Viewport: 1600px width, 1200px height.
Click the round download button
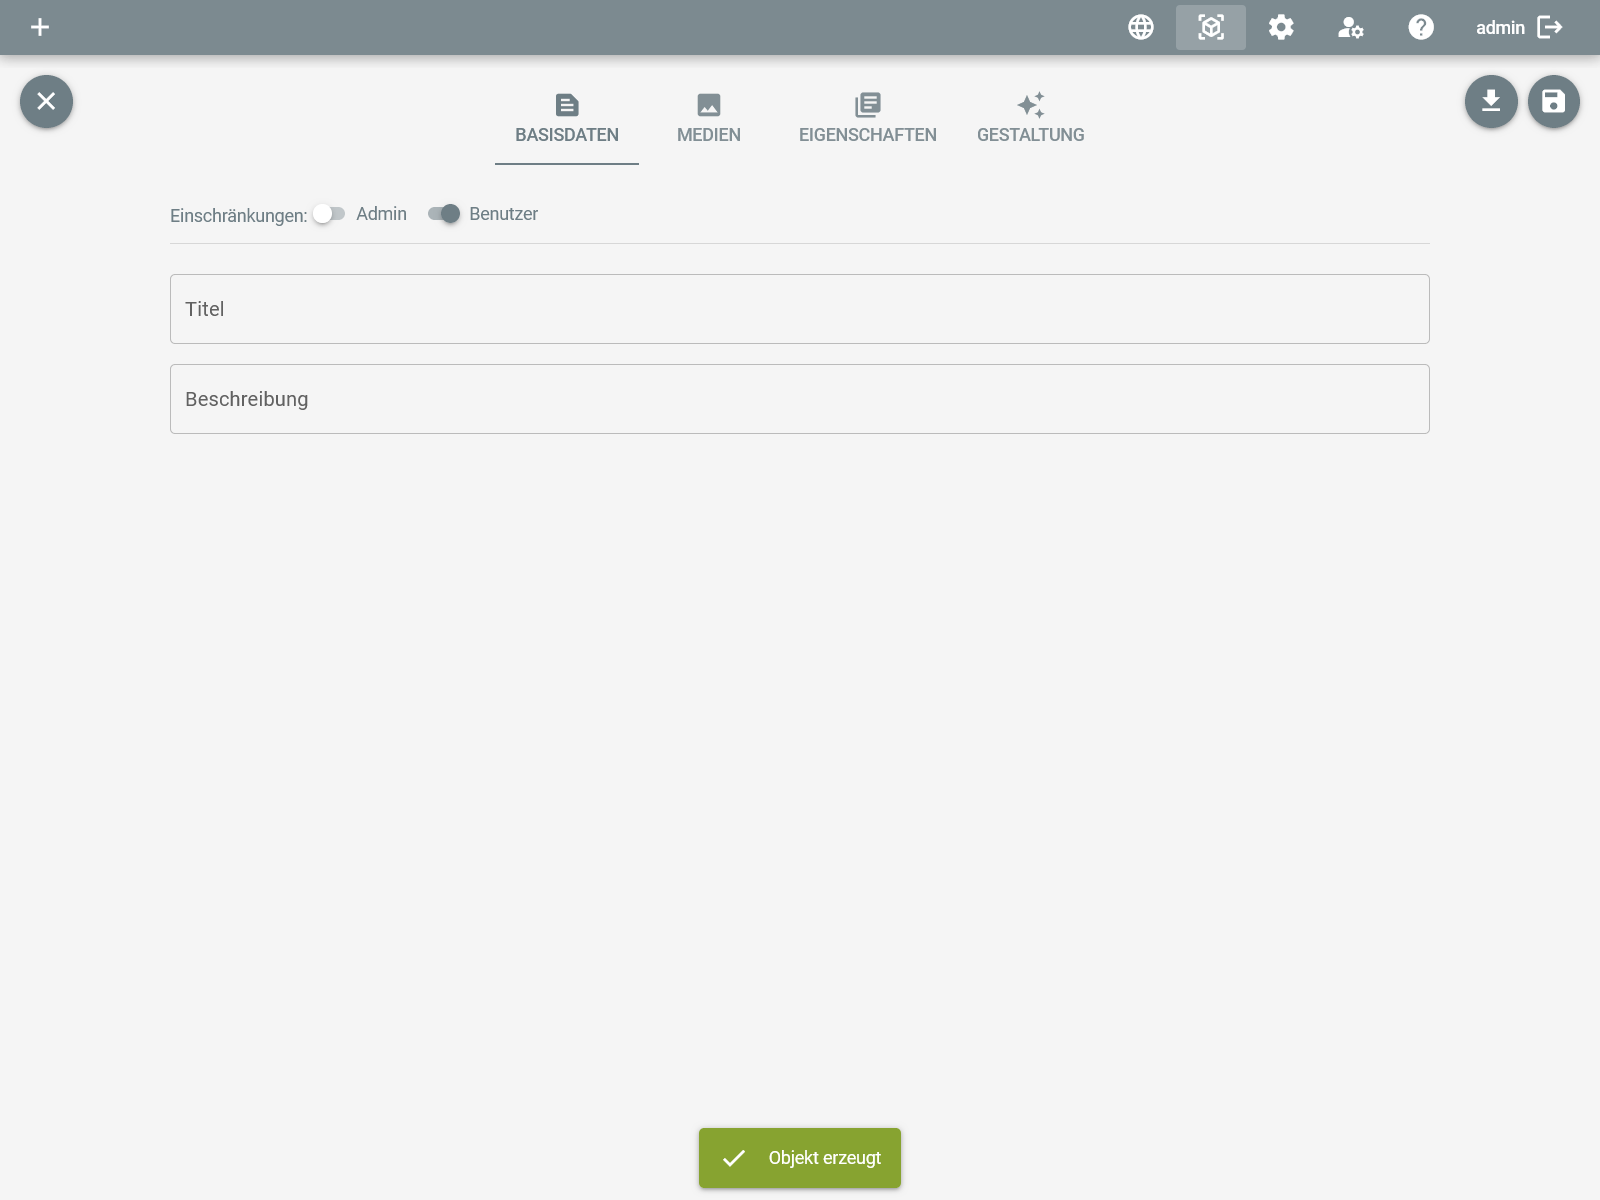pos(1491,101)
